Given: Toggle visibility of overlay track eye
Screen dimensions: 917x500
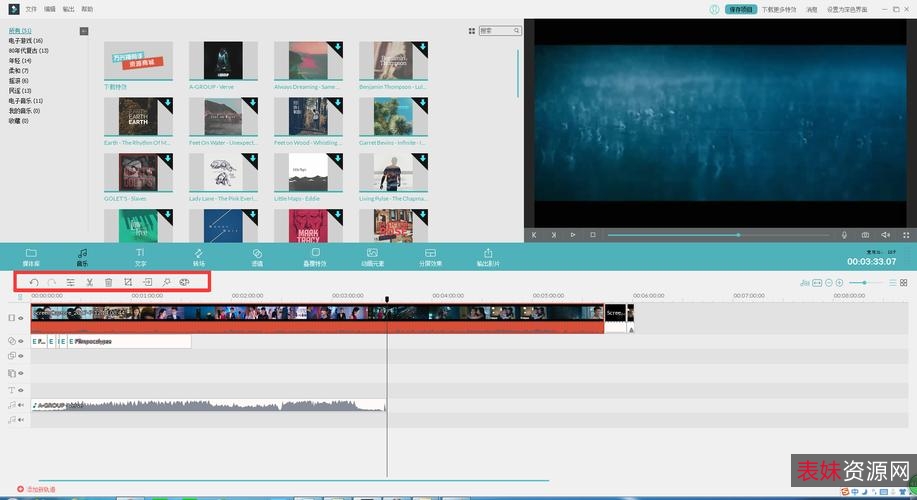Looking at the screenshot, I should click(20, 356).
